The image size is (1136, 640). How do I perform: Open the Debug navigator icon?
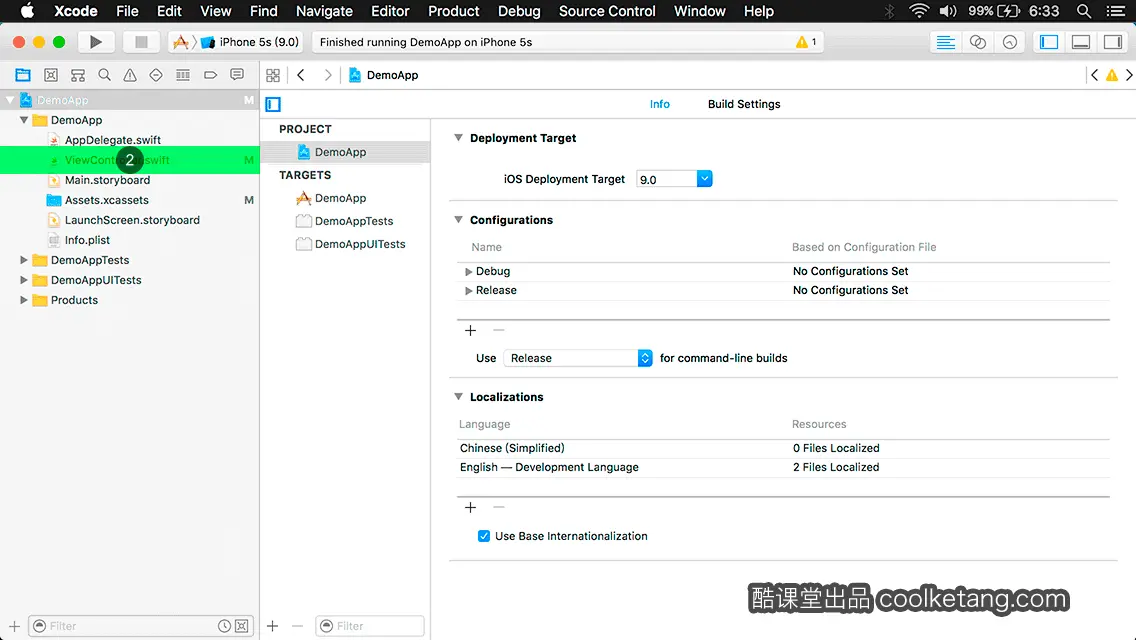183,75
